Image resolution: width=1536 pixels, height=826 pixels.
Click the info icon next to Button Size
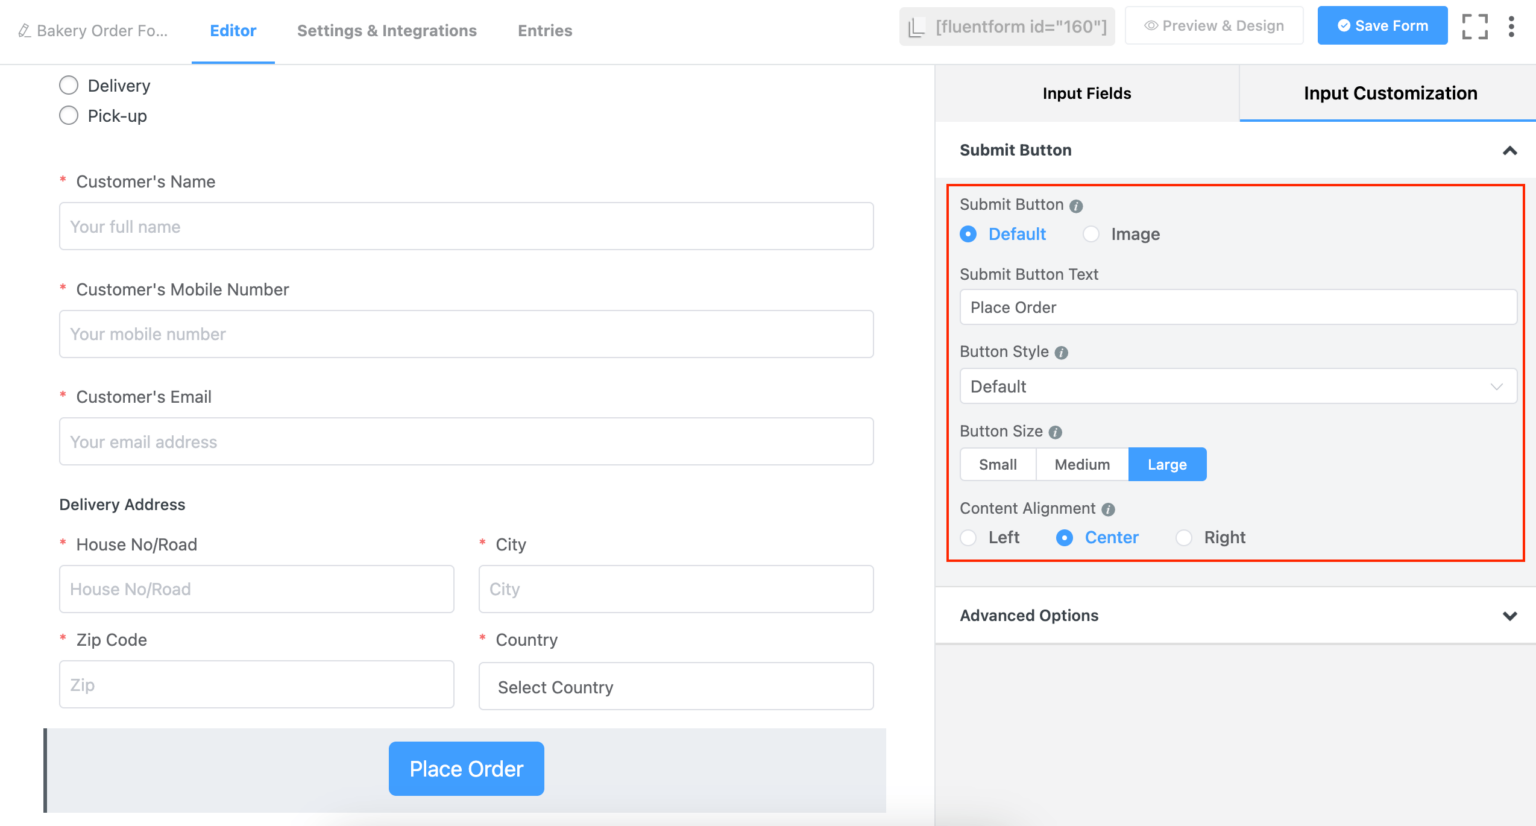[1056, 431]
